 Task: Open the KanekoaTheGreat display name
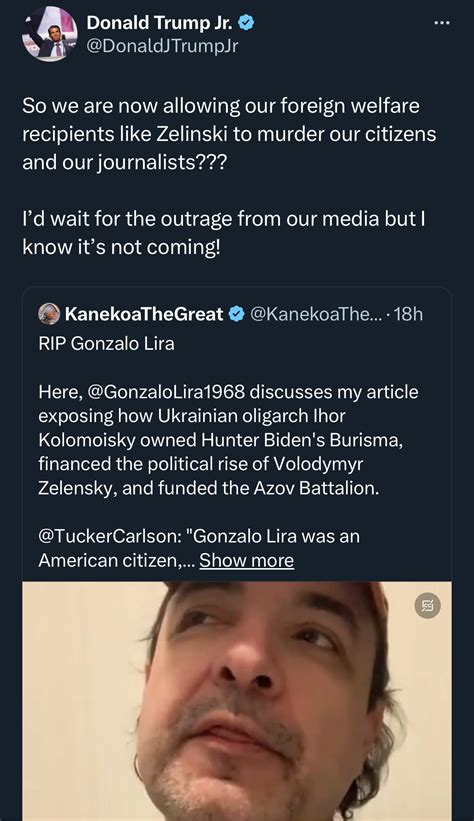point(144,314)
